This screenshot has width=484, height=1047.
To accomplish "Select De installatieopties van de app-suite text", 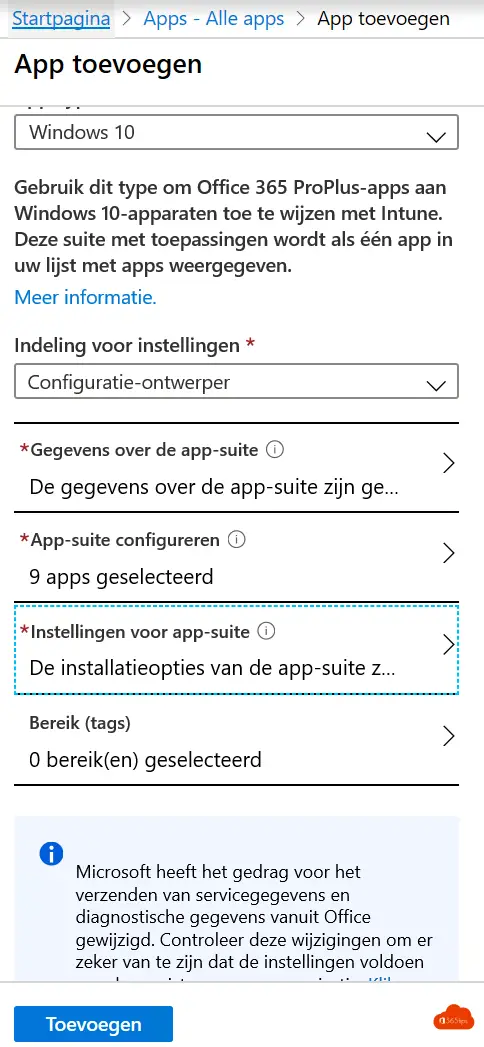I will [x=214, y=667].
